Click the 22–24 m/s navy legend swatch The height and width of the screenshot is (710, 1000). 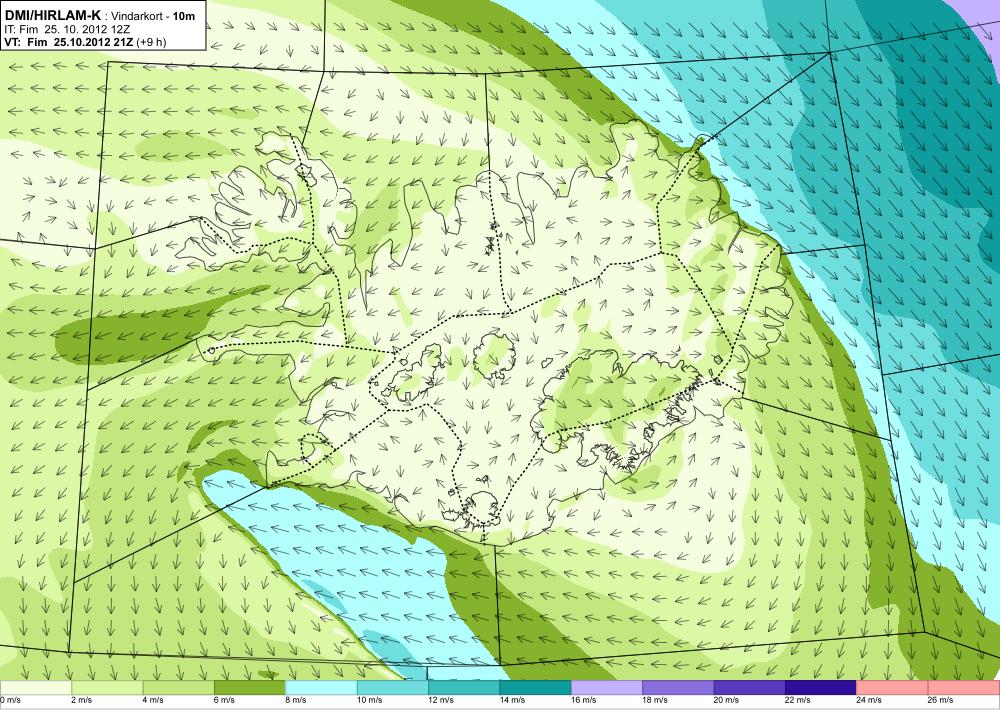coord(821,688)
